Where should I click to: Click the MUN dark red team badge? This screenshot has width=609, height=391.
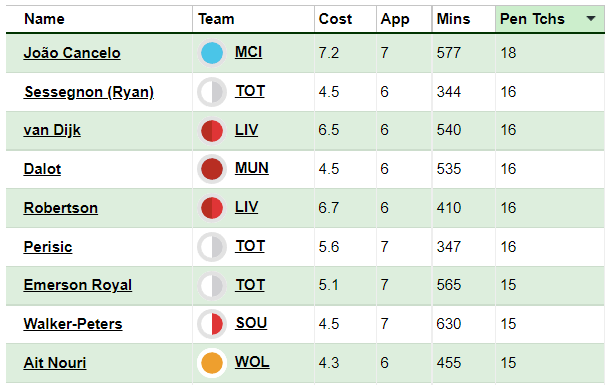[x=212, y=169]
